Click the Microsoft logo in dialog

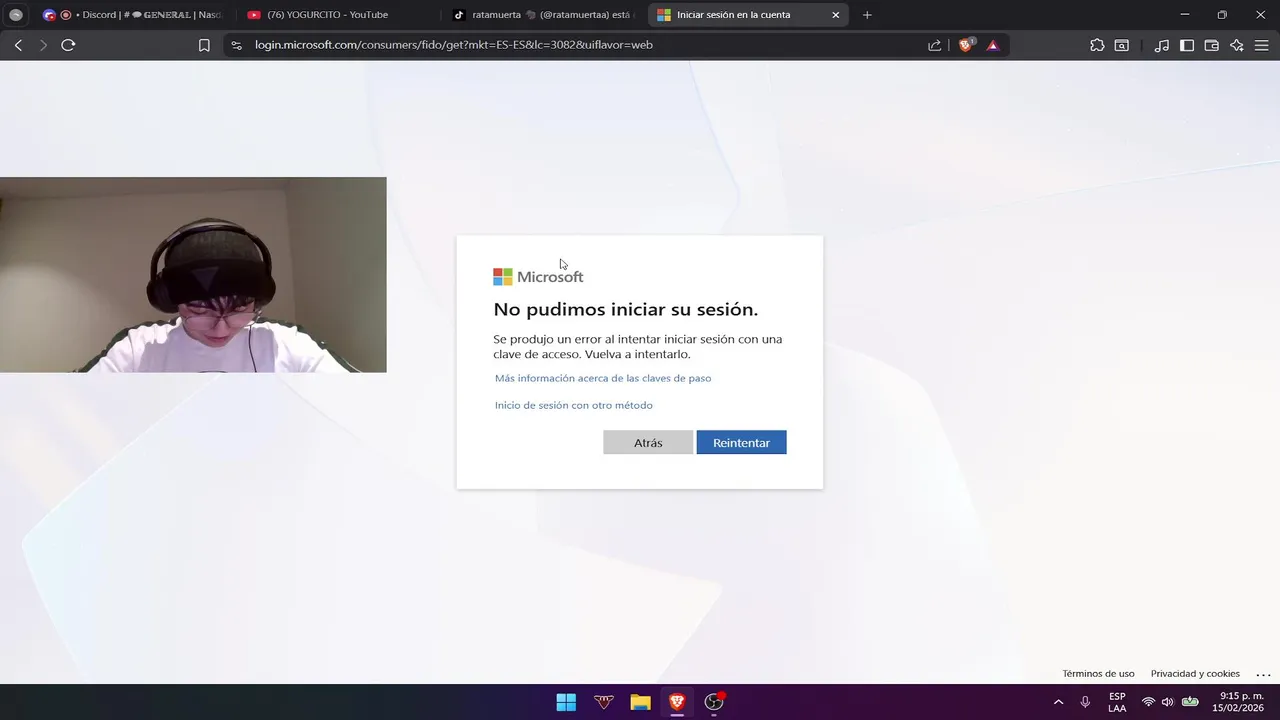click(x=538, y=277)
